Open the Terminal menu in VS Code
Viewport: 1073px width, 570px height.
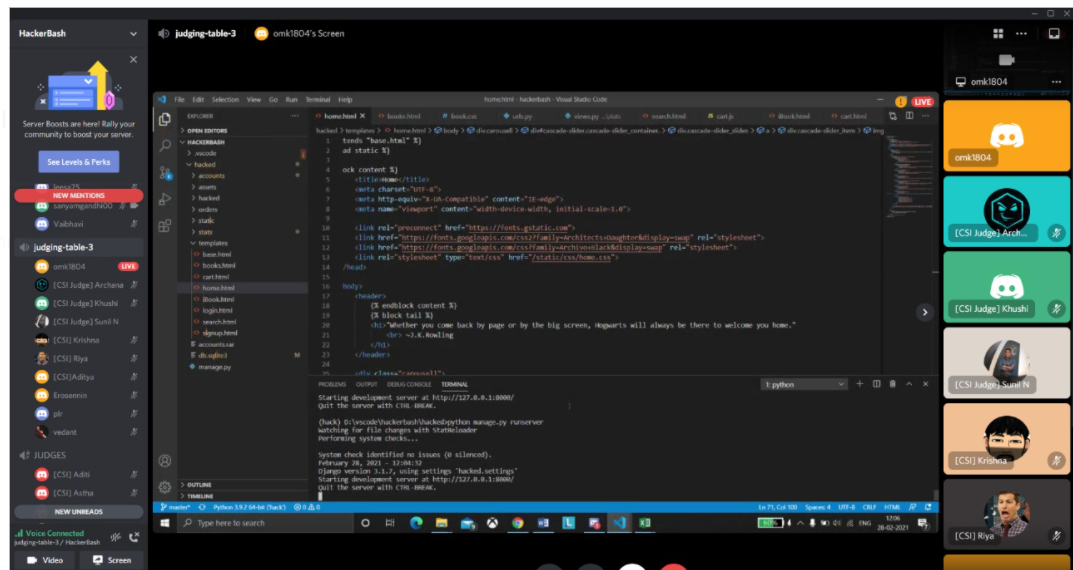pyautogui.click(x=318, y=100)
